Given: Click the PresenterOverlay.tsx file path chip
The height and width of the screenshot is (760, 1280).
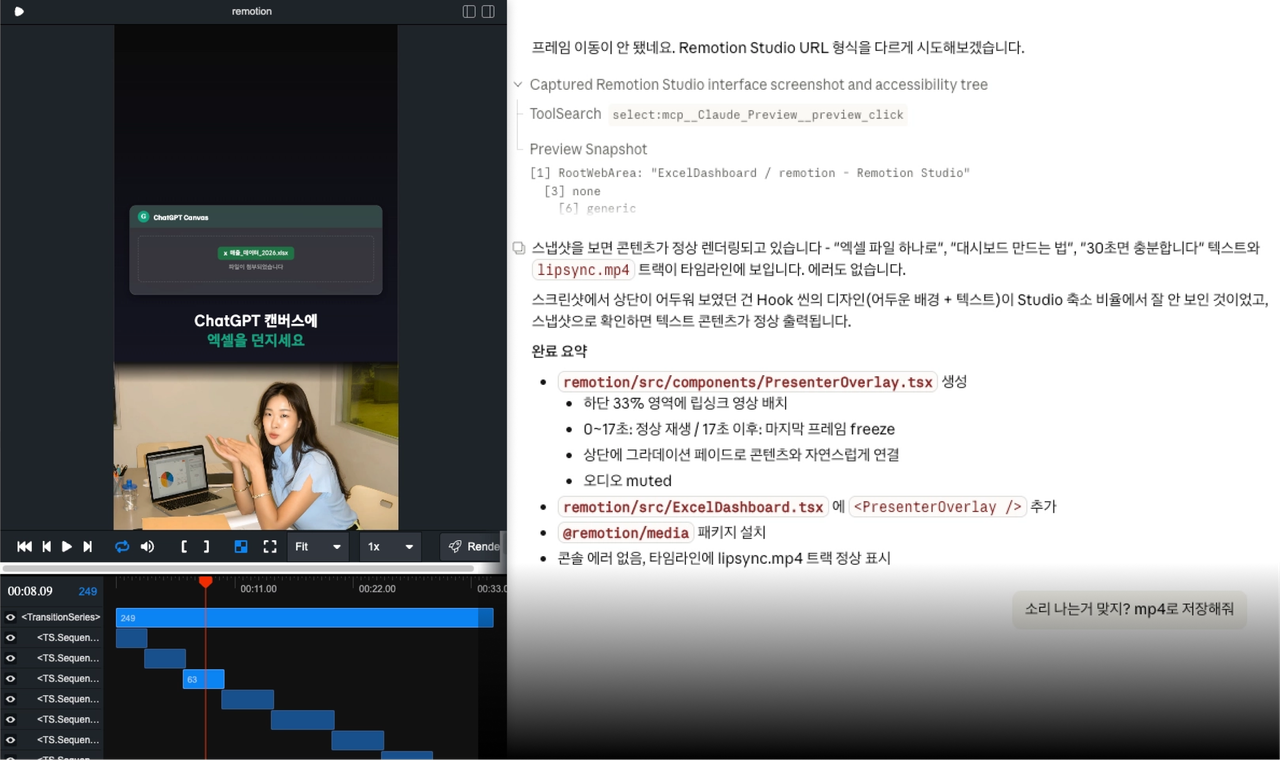Looking at the screenshot, I should pos(748,382).
